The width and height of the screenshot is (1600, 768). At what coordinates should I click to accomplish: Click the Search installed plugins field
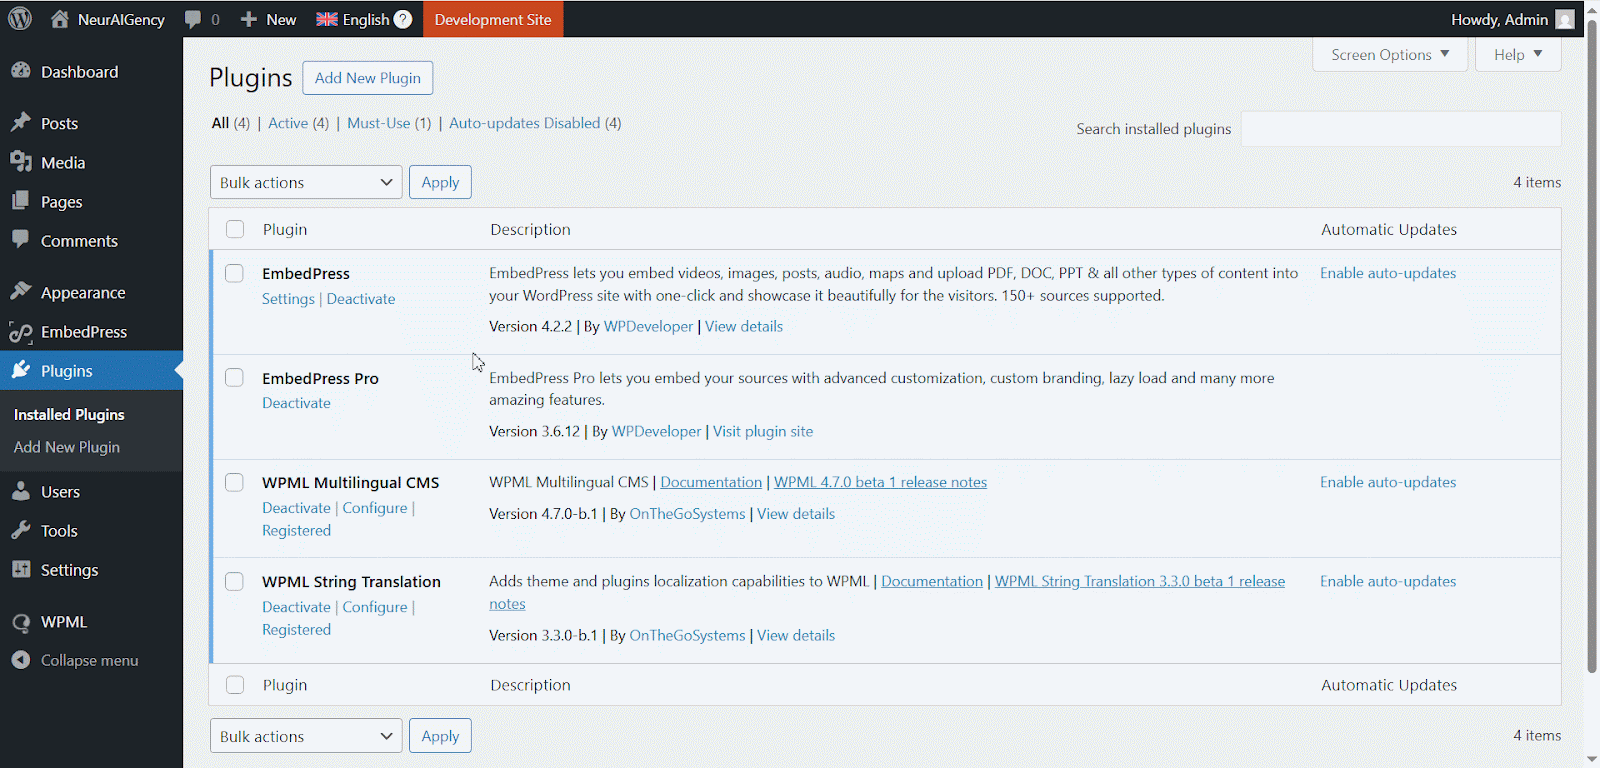point(1401,129)
